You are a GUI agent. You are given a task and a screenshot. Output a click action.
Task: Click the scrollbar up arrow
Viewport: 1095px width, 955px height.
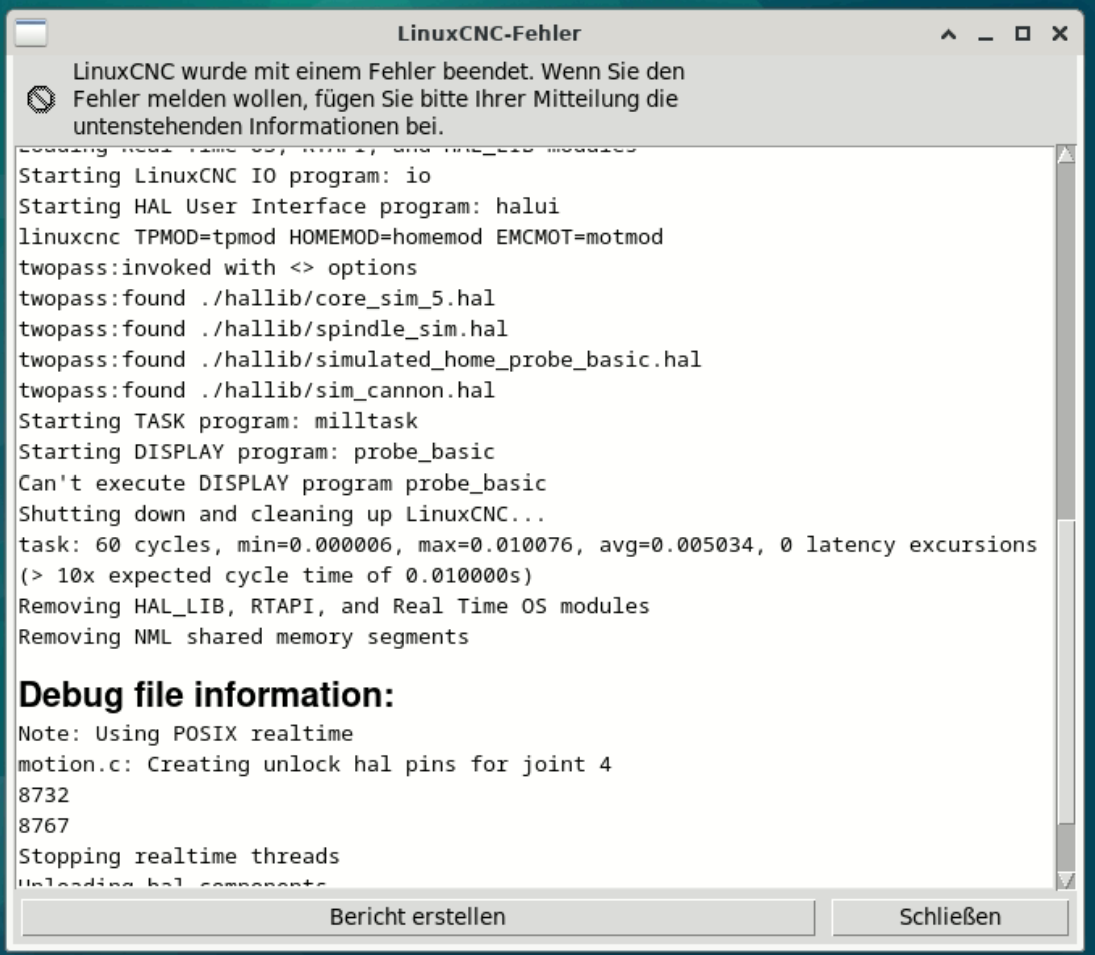pyautogui.click(x=1066, y=154)
